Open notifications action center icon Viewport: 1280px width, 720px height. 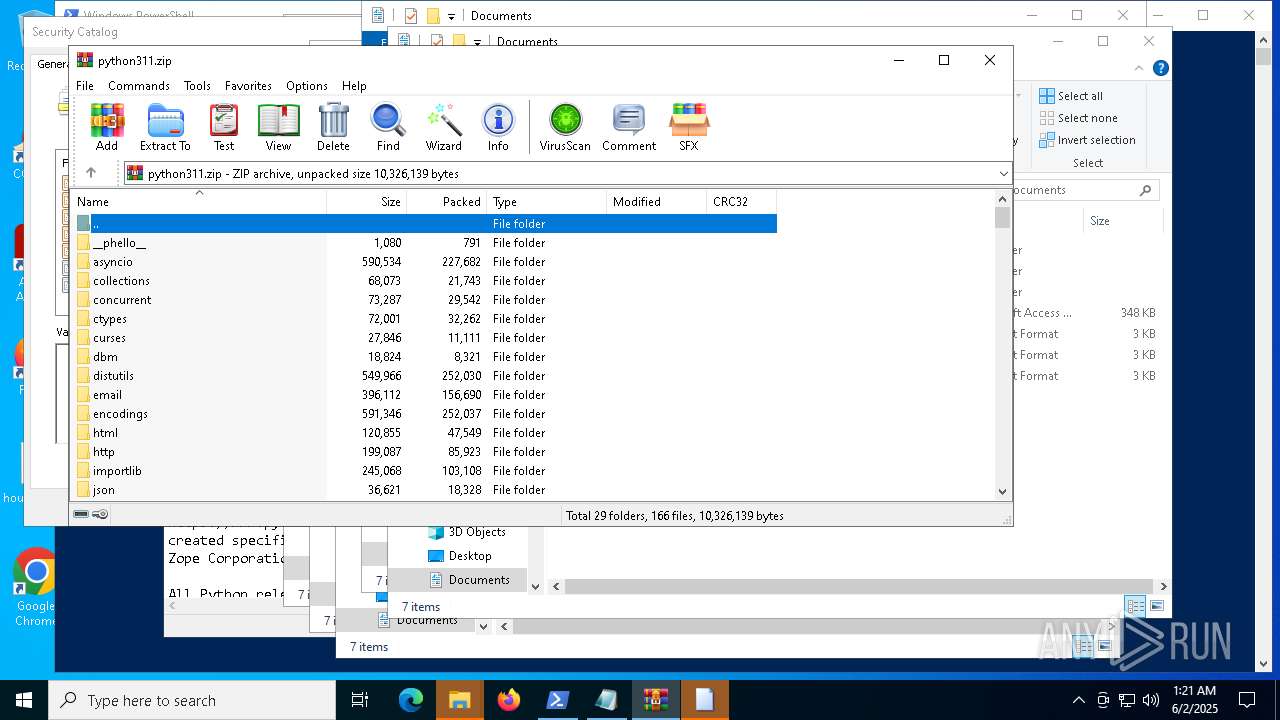click(1247, 700)
